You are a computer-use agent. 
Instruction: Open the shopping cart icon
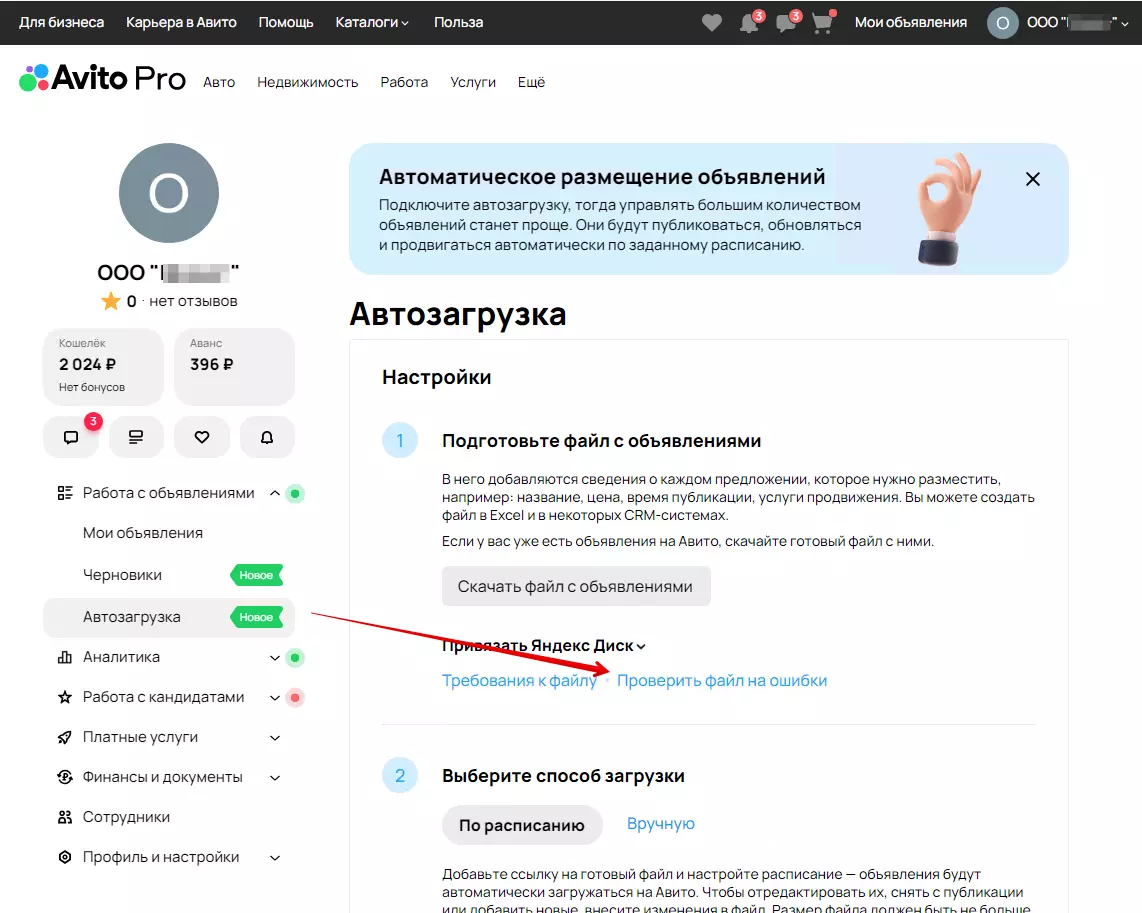(x=822, y=23)
